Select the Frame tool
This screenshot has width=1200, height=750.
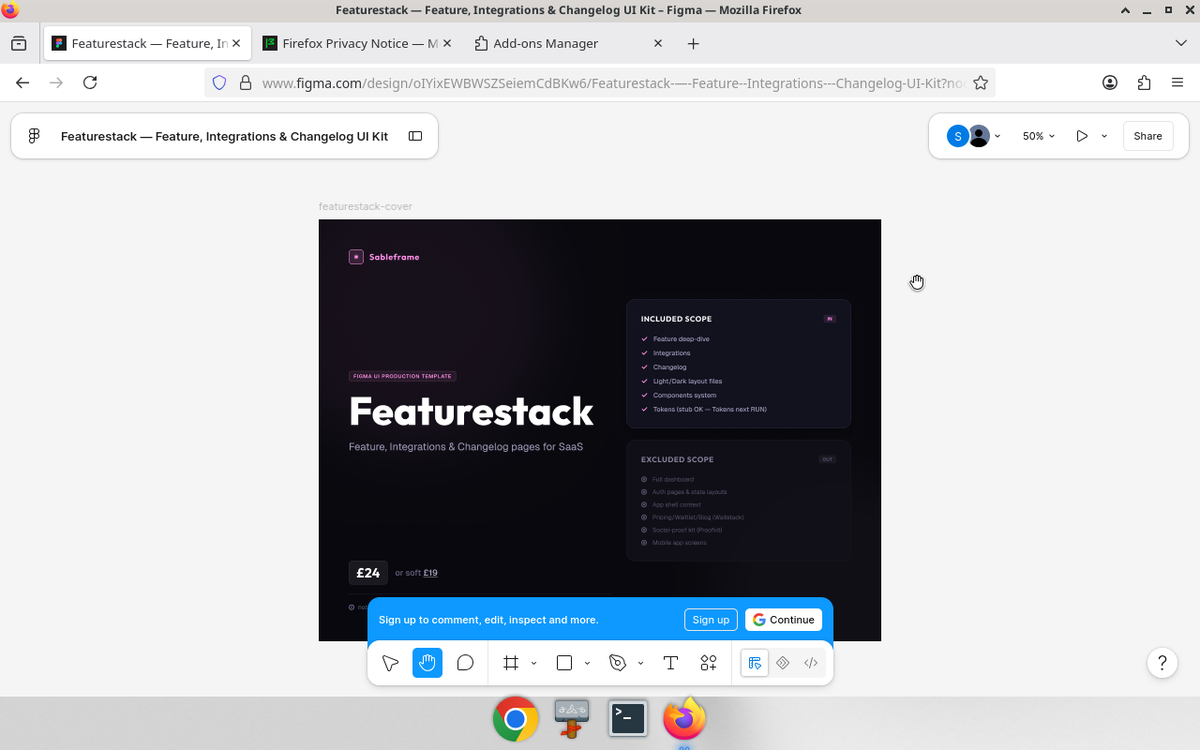511,663
